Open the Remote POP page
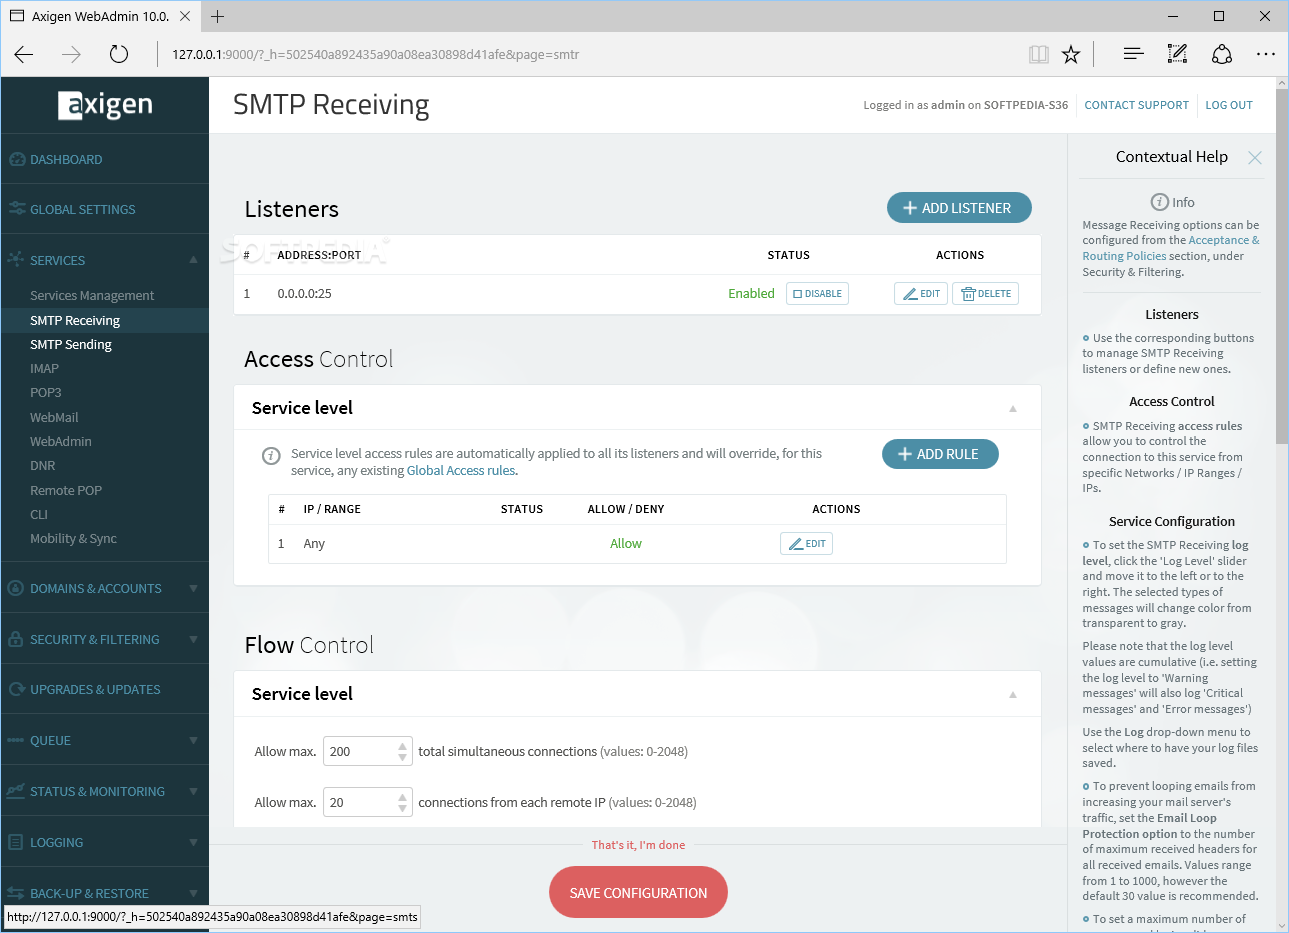Viewport: 1289px width, 933px height. (66, 490)
